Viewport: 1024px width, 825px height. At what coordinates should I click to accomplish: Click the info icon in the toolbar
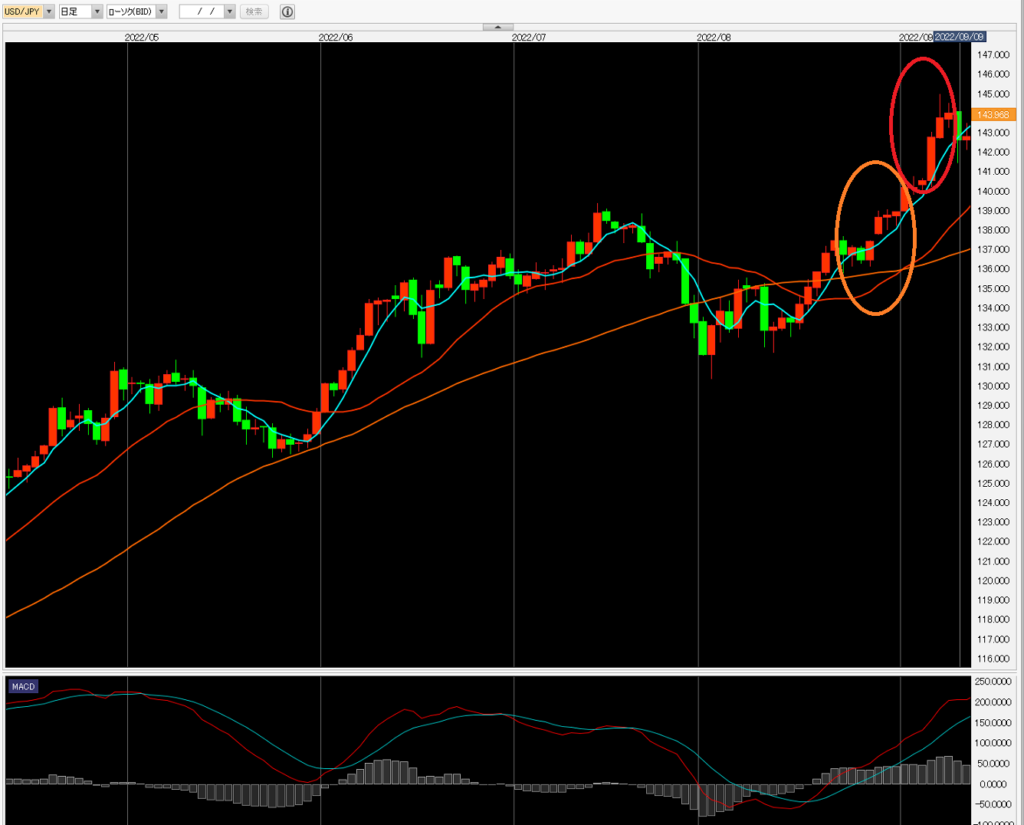(287, 12)
